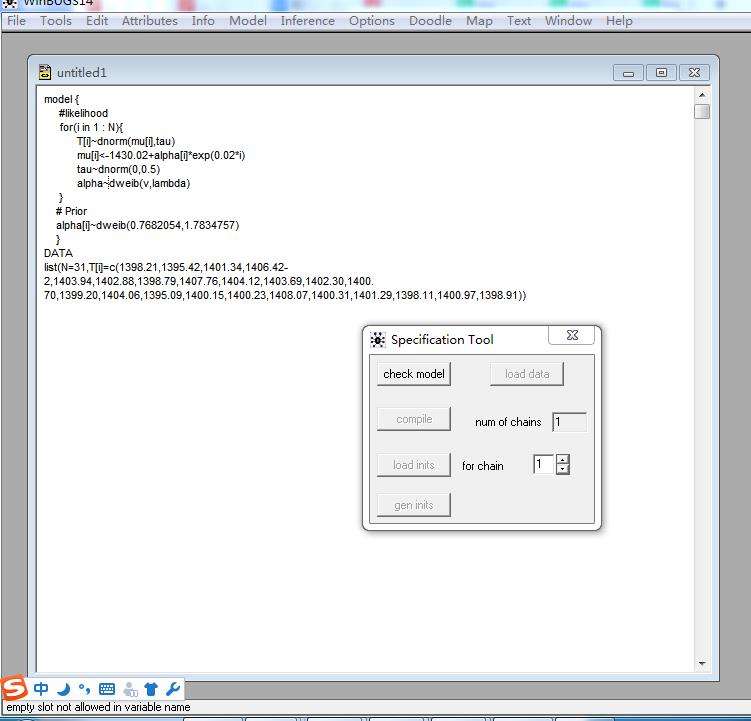Click the status message 'empty slot not allowed'

(98, 707)
